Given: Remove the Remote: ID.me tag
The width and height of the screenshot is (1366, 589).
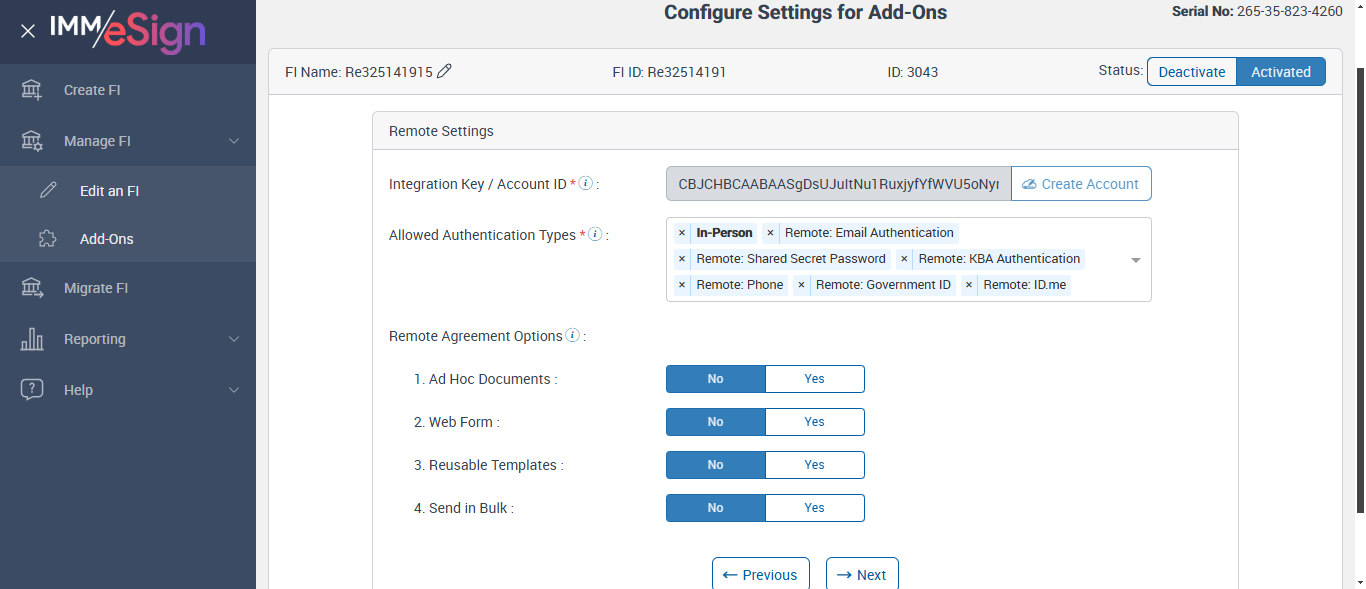Looking at the screenshot, I should tap(969, 285).
